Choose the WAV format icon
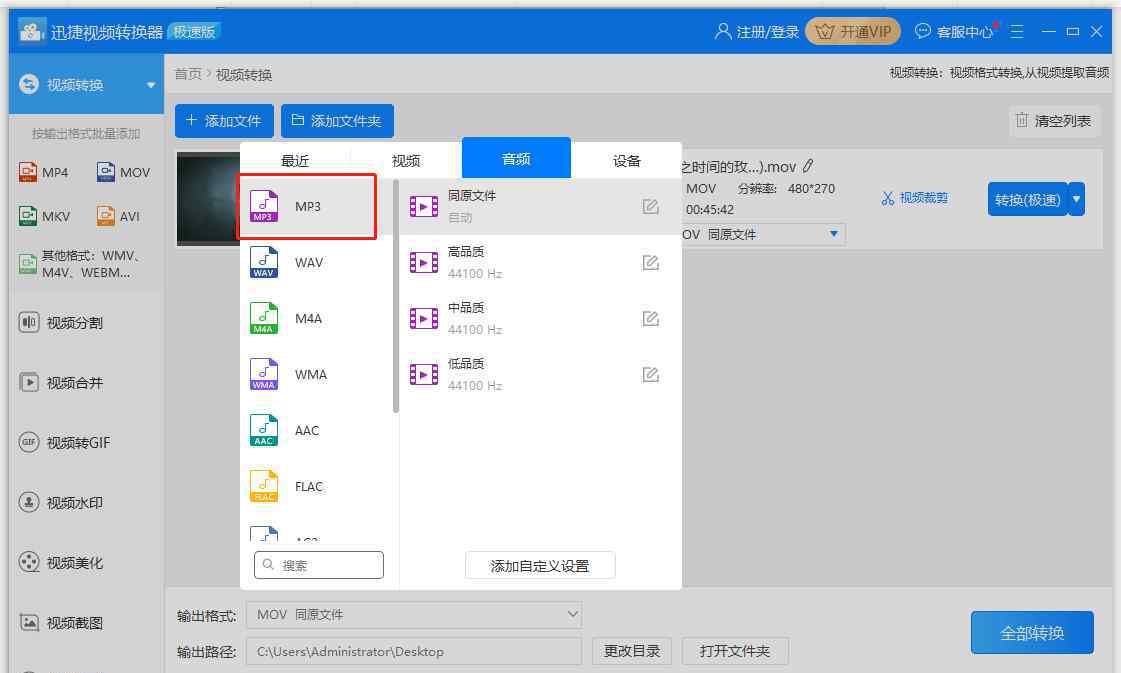Image resolution: width=1121 pixels, height=673 pixels. tap(263, 262)
